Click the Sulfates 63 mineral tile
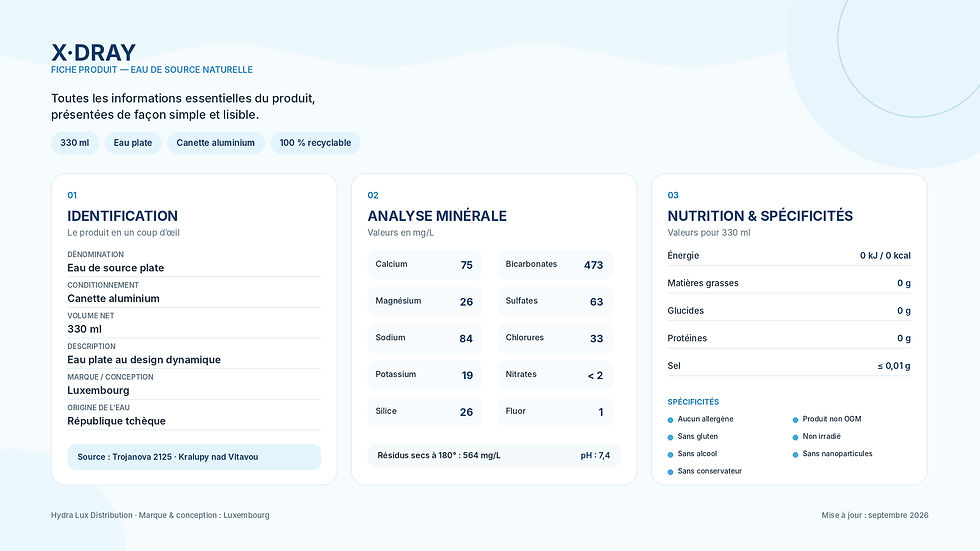 [x=555, y=302]
